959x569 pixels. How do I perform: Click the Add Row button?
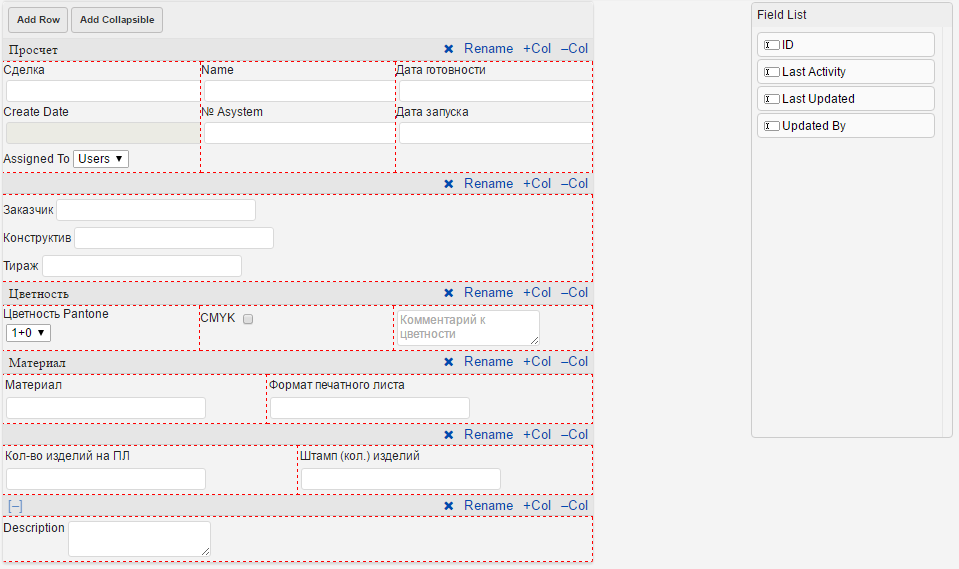point(38,20)
